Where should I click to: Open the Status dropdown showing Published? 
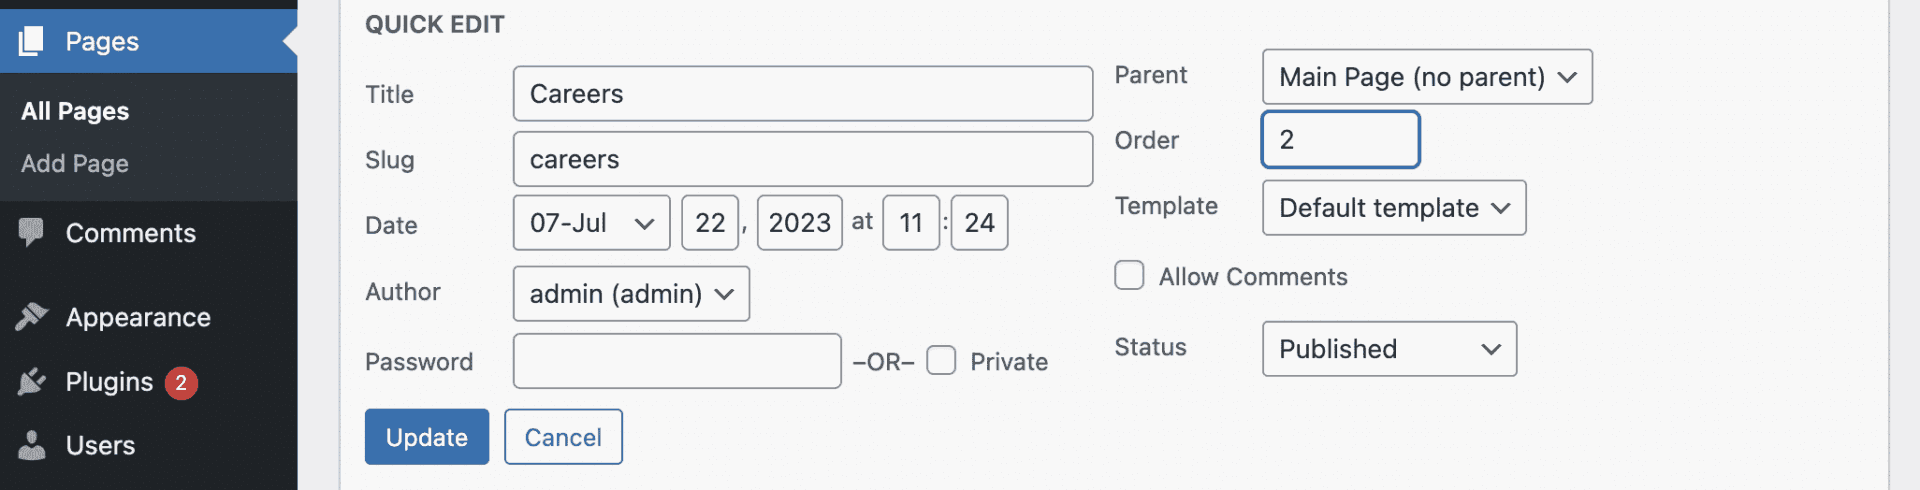(x=1388, y=349)
